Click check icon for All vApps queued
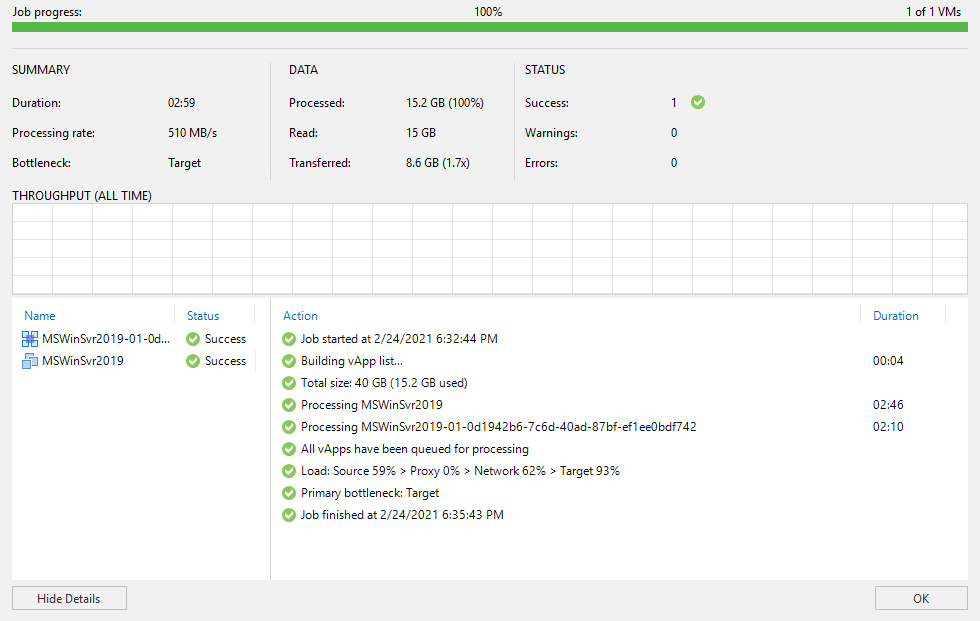Viewport: 980px width, 621px height. [289, 449]
